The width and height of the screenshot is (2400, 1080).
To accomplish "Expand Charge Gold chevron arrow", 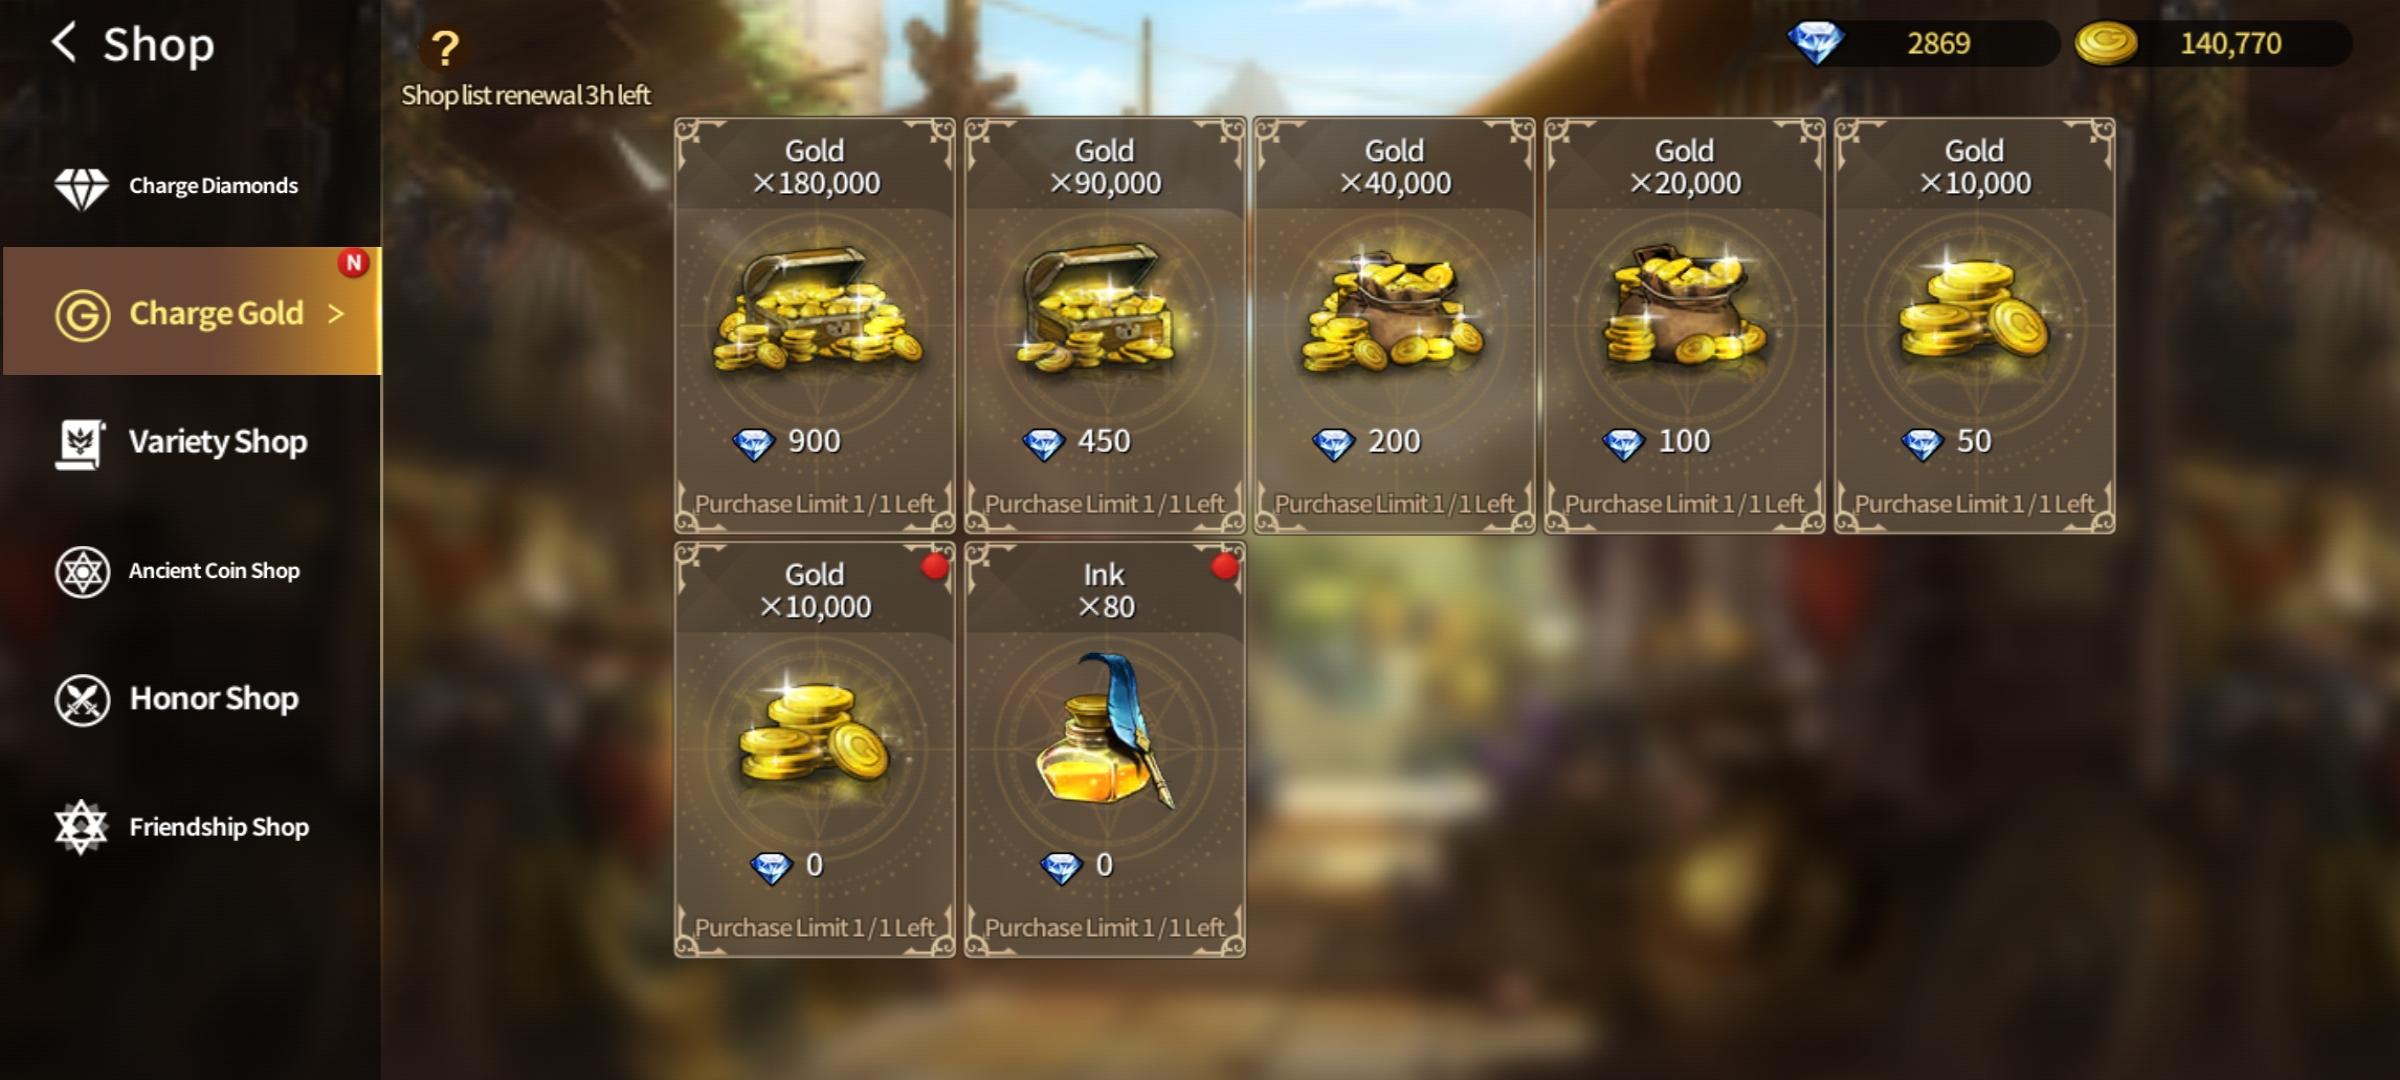I will (x=336, y=314).
